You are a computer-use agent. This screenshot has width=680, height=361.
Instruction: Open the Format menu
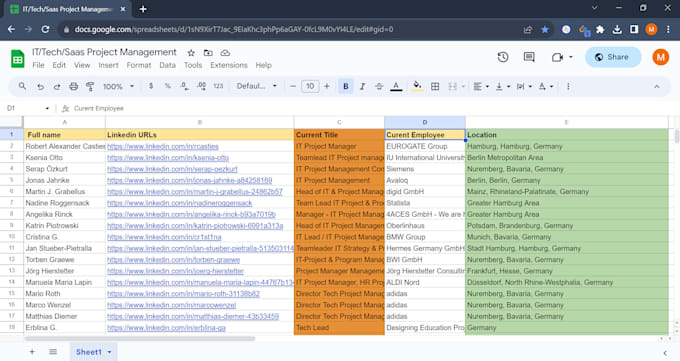[x=139, y=65]
